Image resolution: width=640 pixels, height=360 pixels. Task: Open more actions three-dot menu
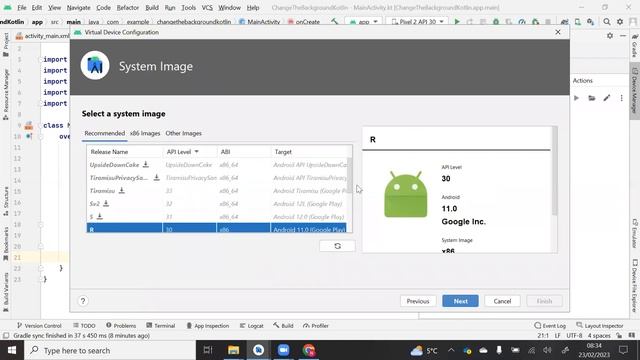click(x=622, y=98)
